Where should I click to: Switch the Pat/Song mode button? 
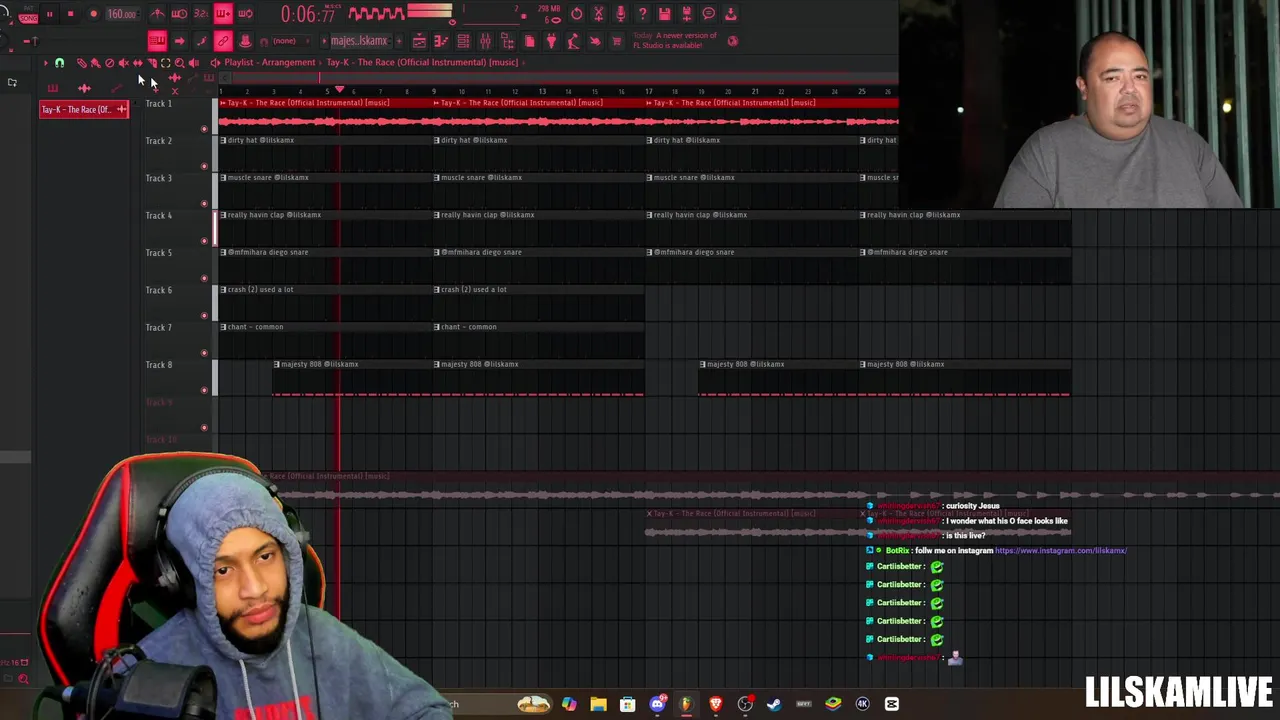28,14
